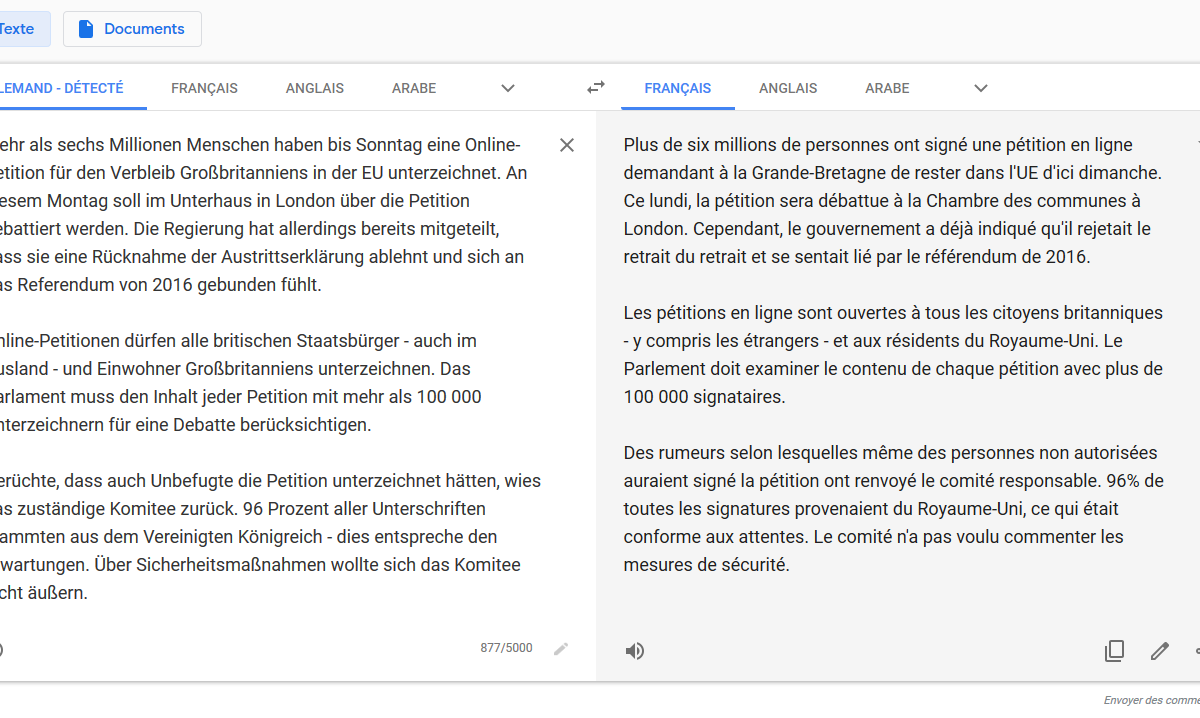Select ALLEMAND - DÉTECTÉ source tab

click(62, 88)
